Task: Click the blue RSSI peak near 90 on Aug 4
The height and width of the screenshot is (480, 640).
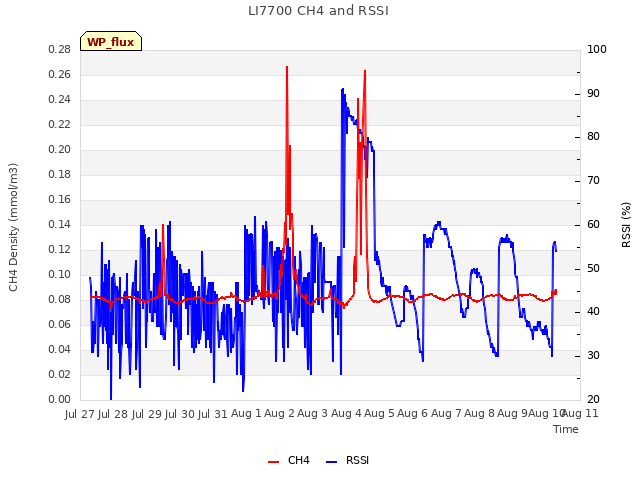Action: [x=343, y=90]
